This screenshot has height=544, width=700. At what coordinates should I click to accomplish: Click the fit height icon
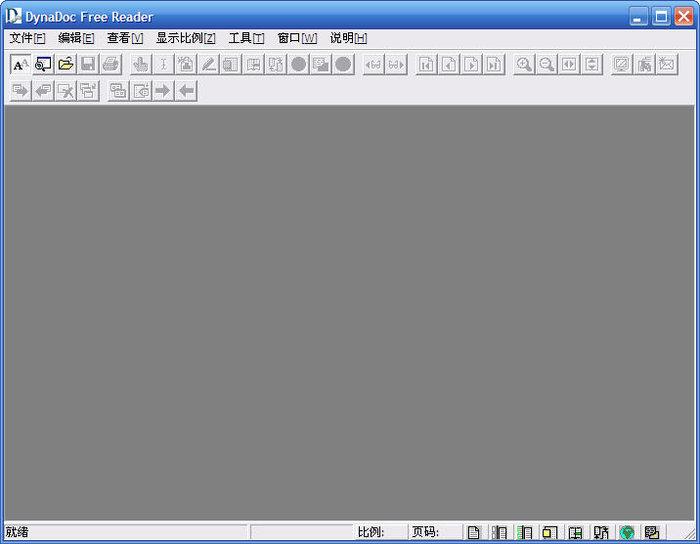592,65
